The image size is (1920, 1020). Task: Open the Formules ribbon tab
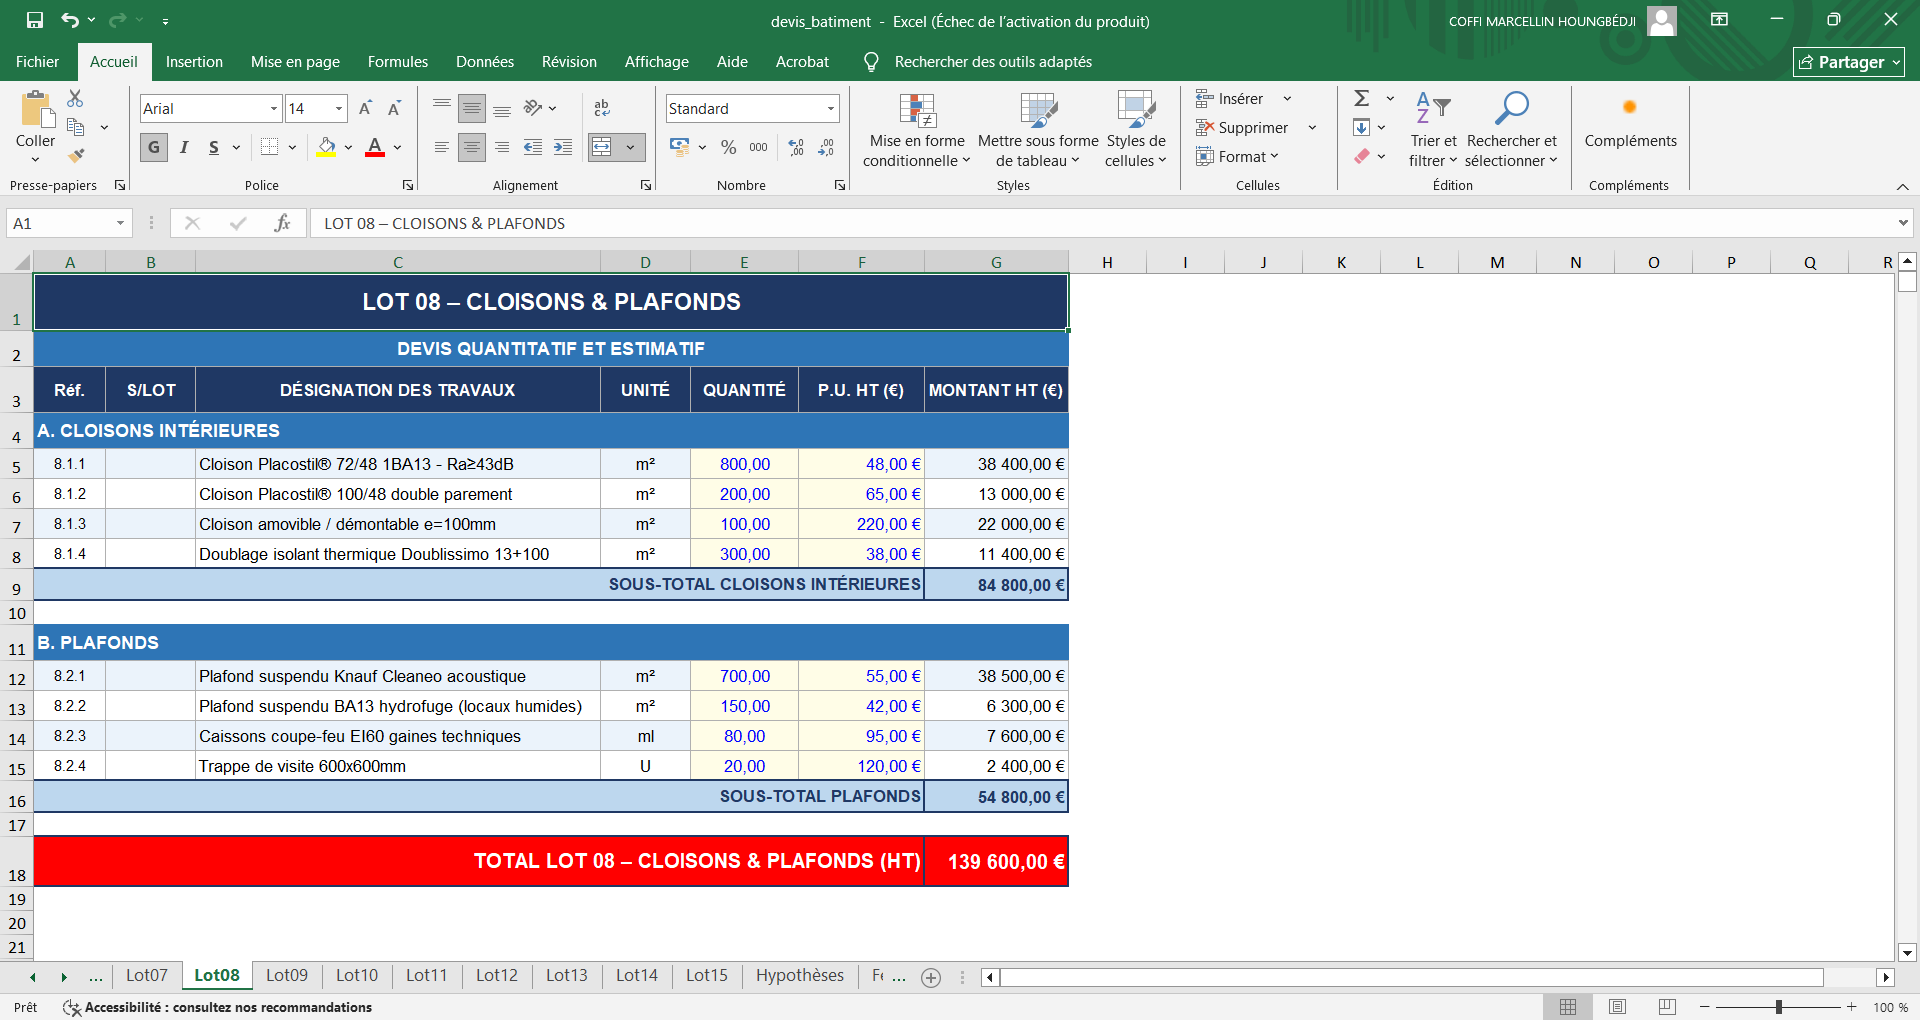[x=397, y=62]
